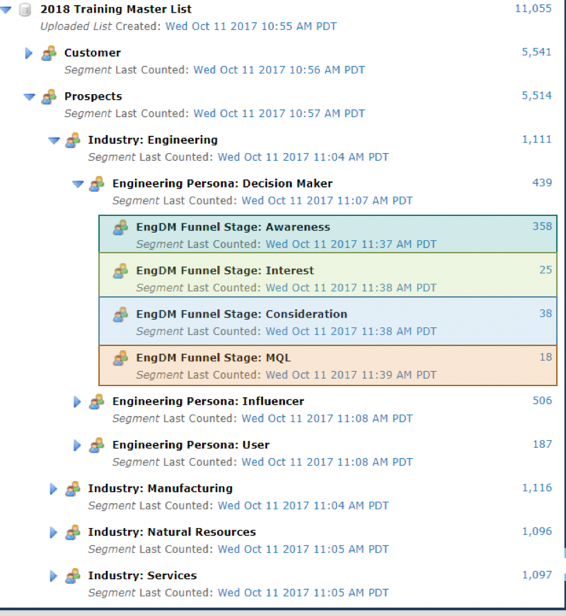The height and width of the screenshot is (616, 566).
Task: Collapse the Prospects segment
Action: [x=29, y=97]
